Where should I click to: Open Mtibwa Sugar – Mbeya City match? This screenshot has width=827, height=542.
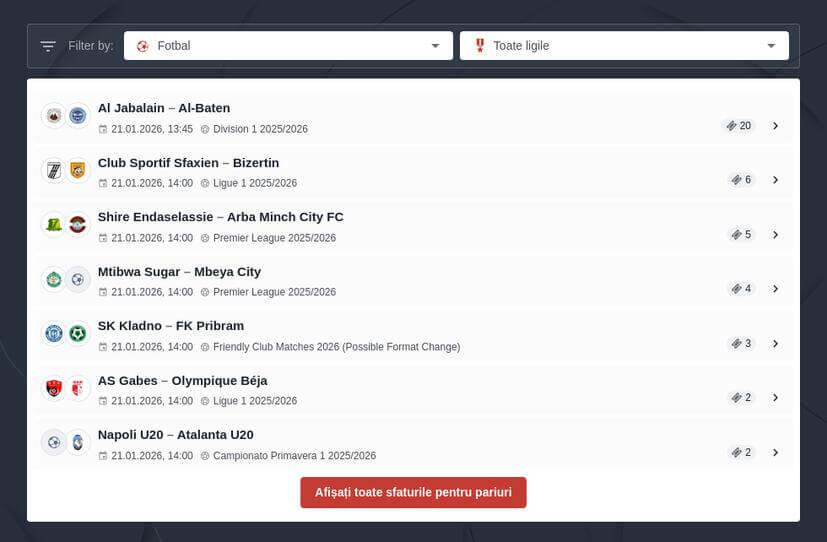[179, 272]
